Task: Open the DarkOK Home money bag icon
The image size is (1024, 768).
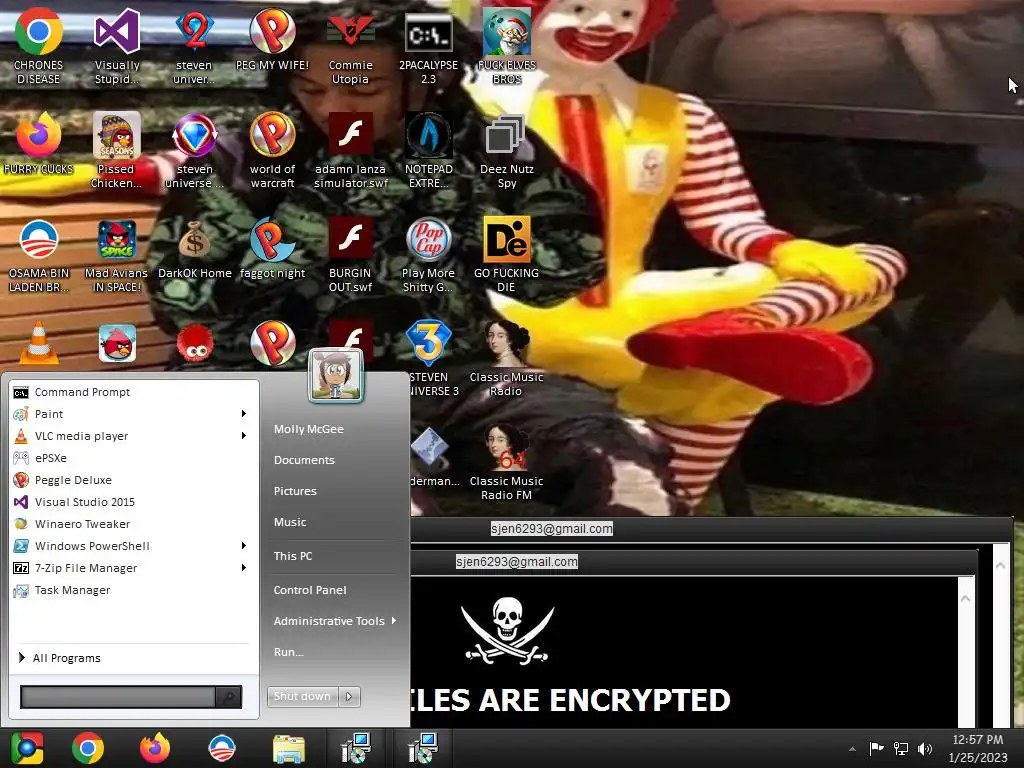Action: click(195, 249)
